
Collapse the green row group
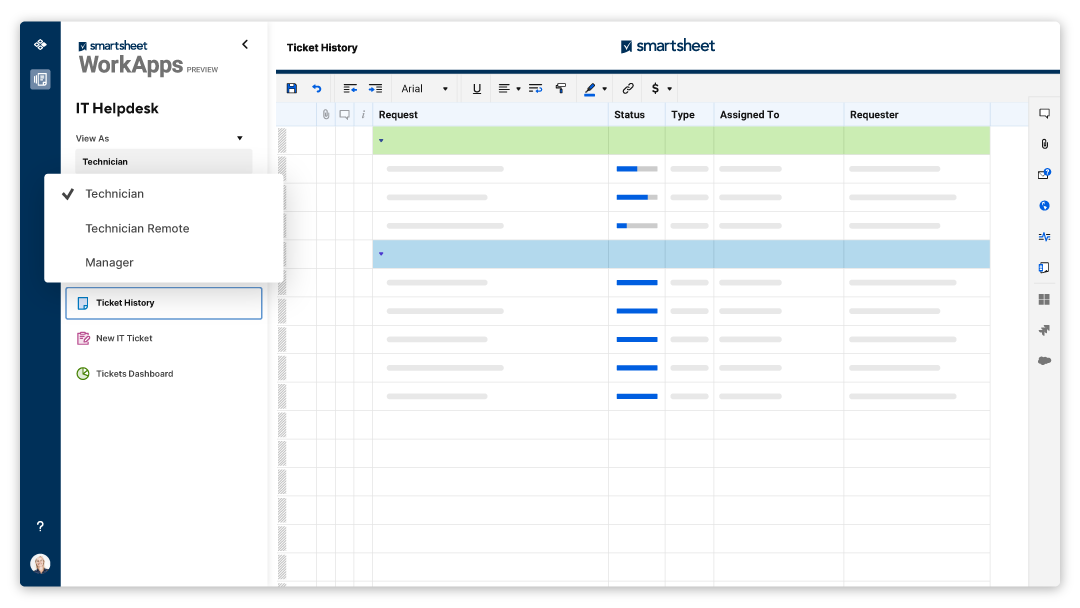coord(381,141)
